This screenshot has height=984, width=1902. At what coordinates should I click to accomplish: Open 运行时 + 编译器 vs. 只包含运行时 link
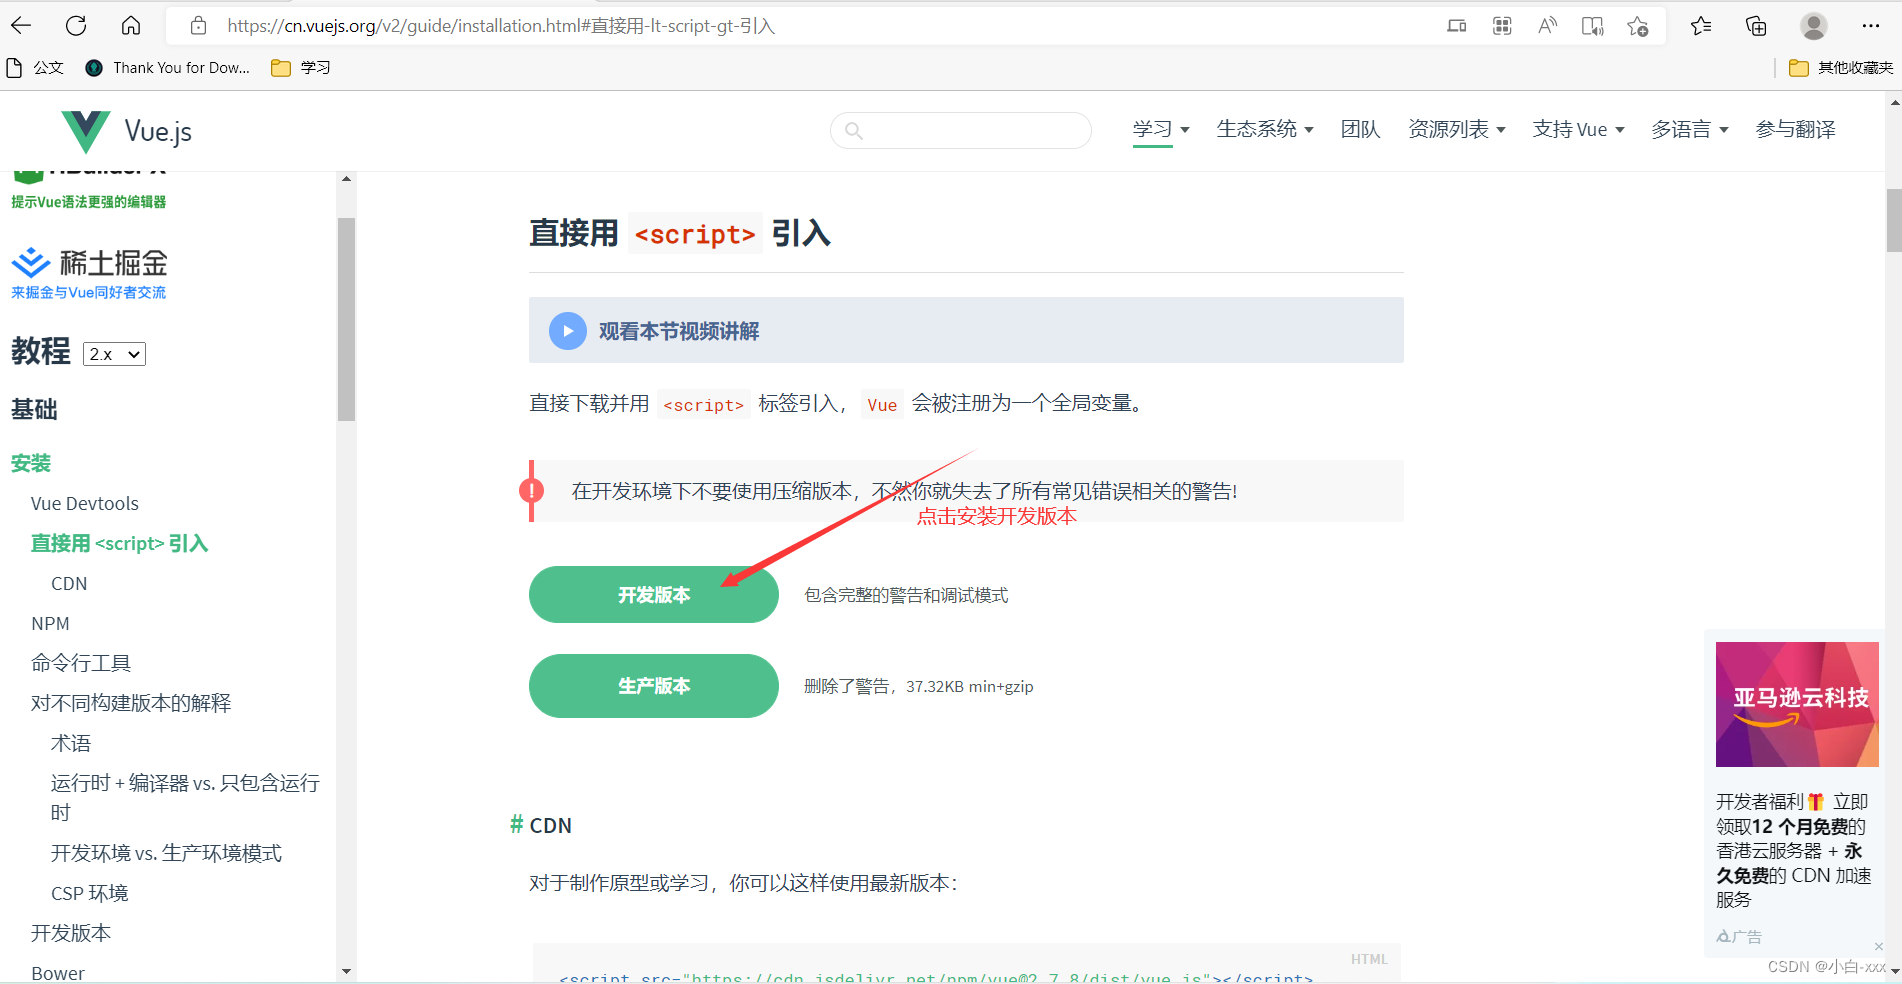click(185, 797)
